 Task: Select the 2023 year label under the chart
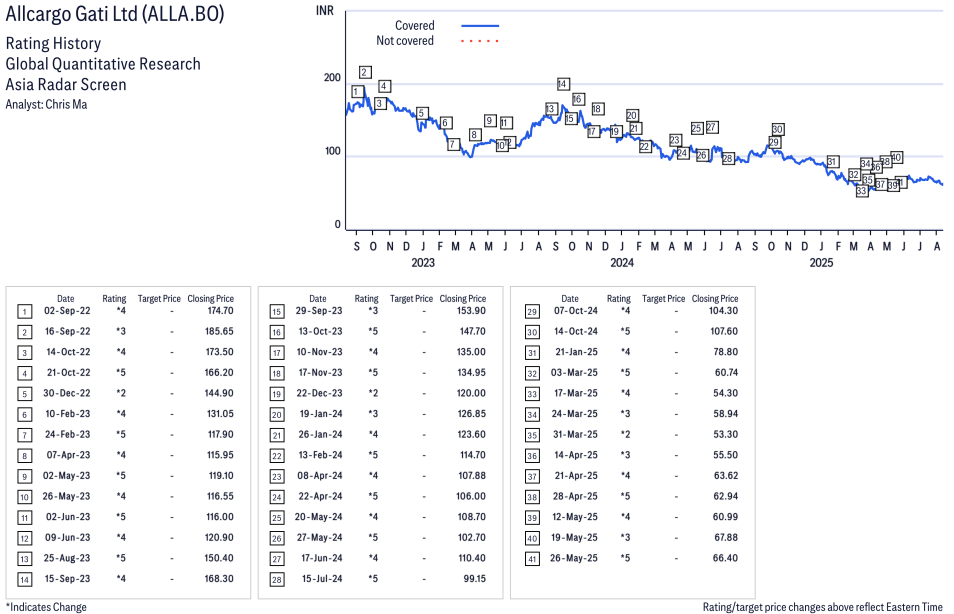point(423,262)
